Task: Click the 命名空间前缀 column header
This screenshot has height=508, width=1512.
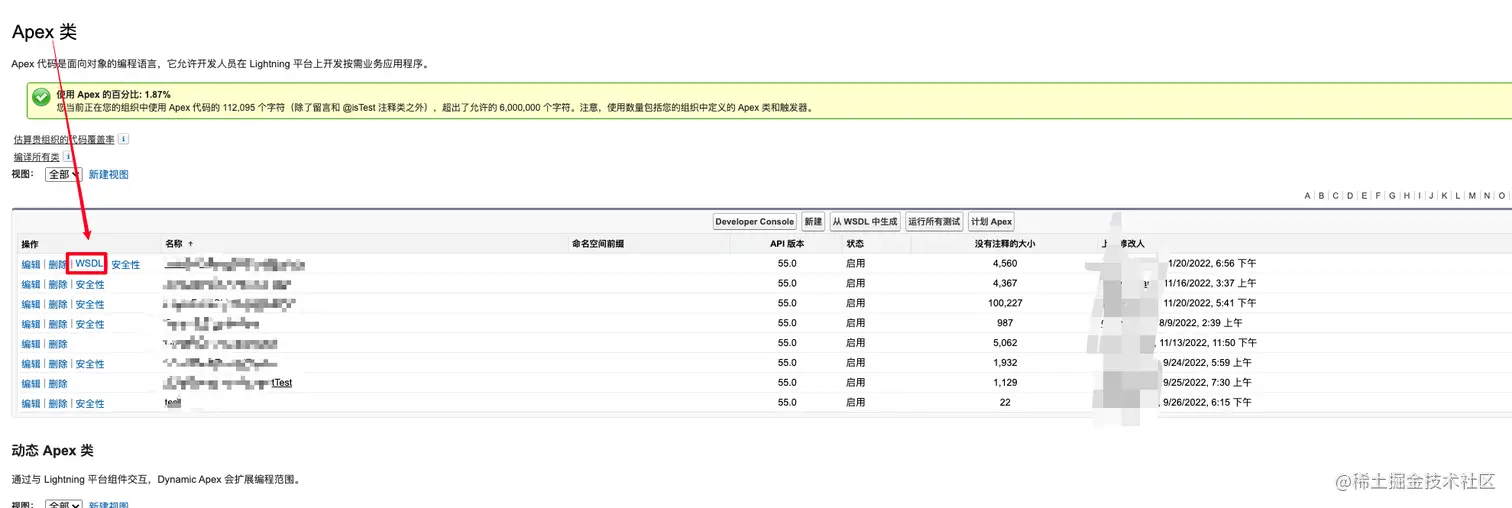Action: (x=598, y=243)
